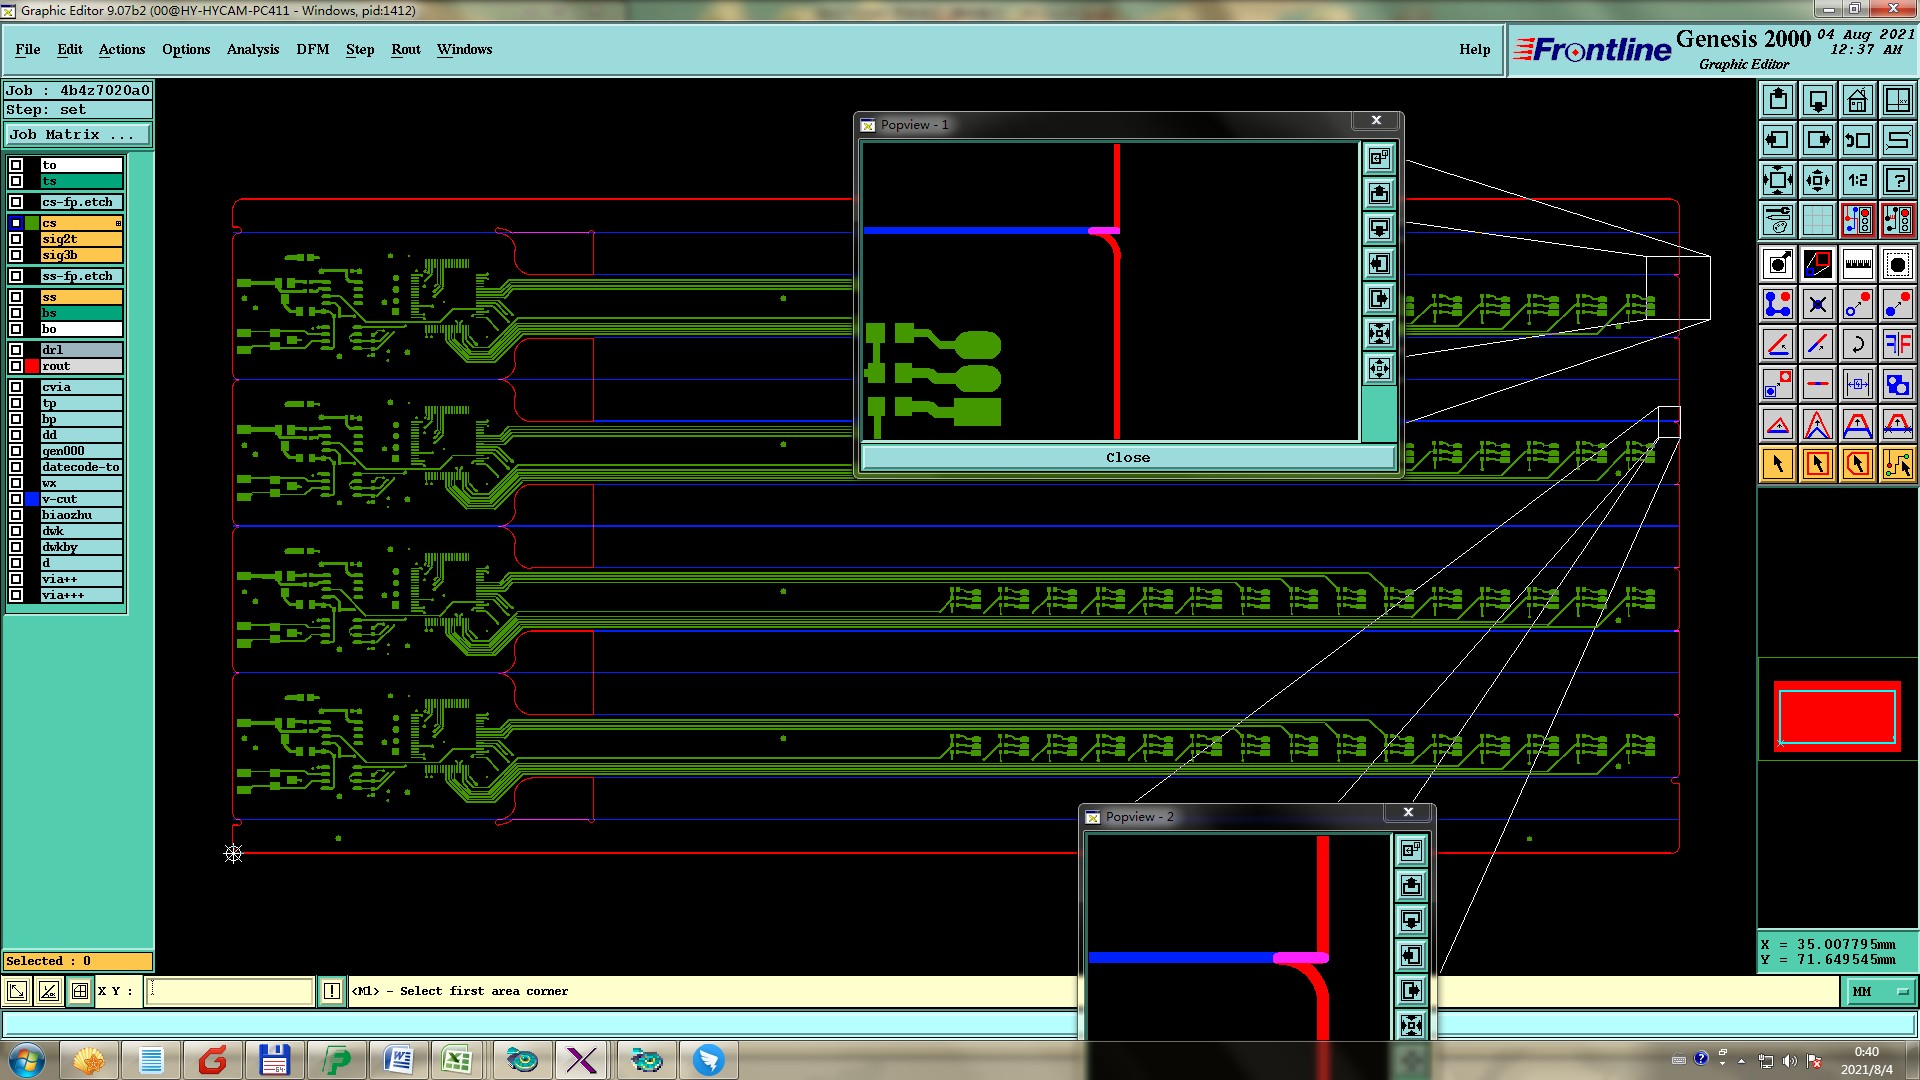This screenshot has height=1080, width=1920.
Task: Open the wrench and palette settings icon
Action: click(x=1778, y=220)
